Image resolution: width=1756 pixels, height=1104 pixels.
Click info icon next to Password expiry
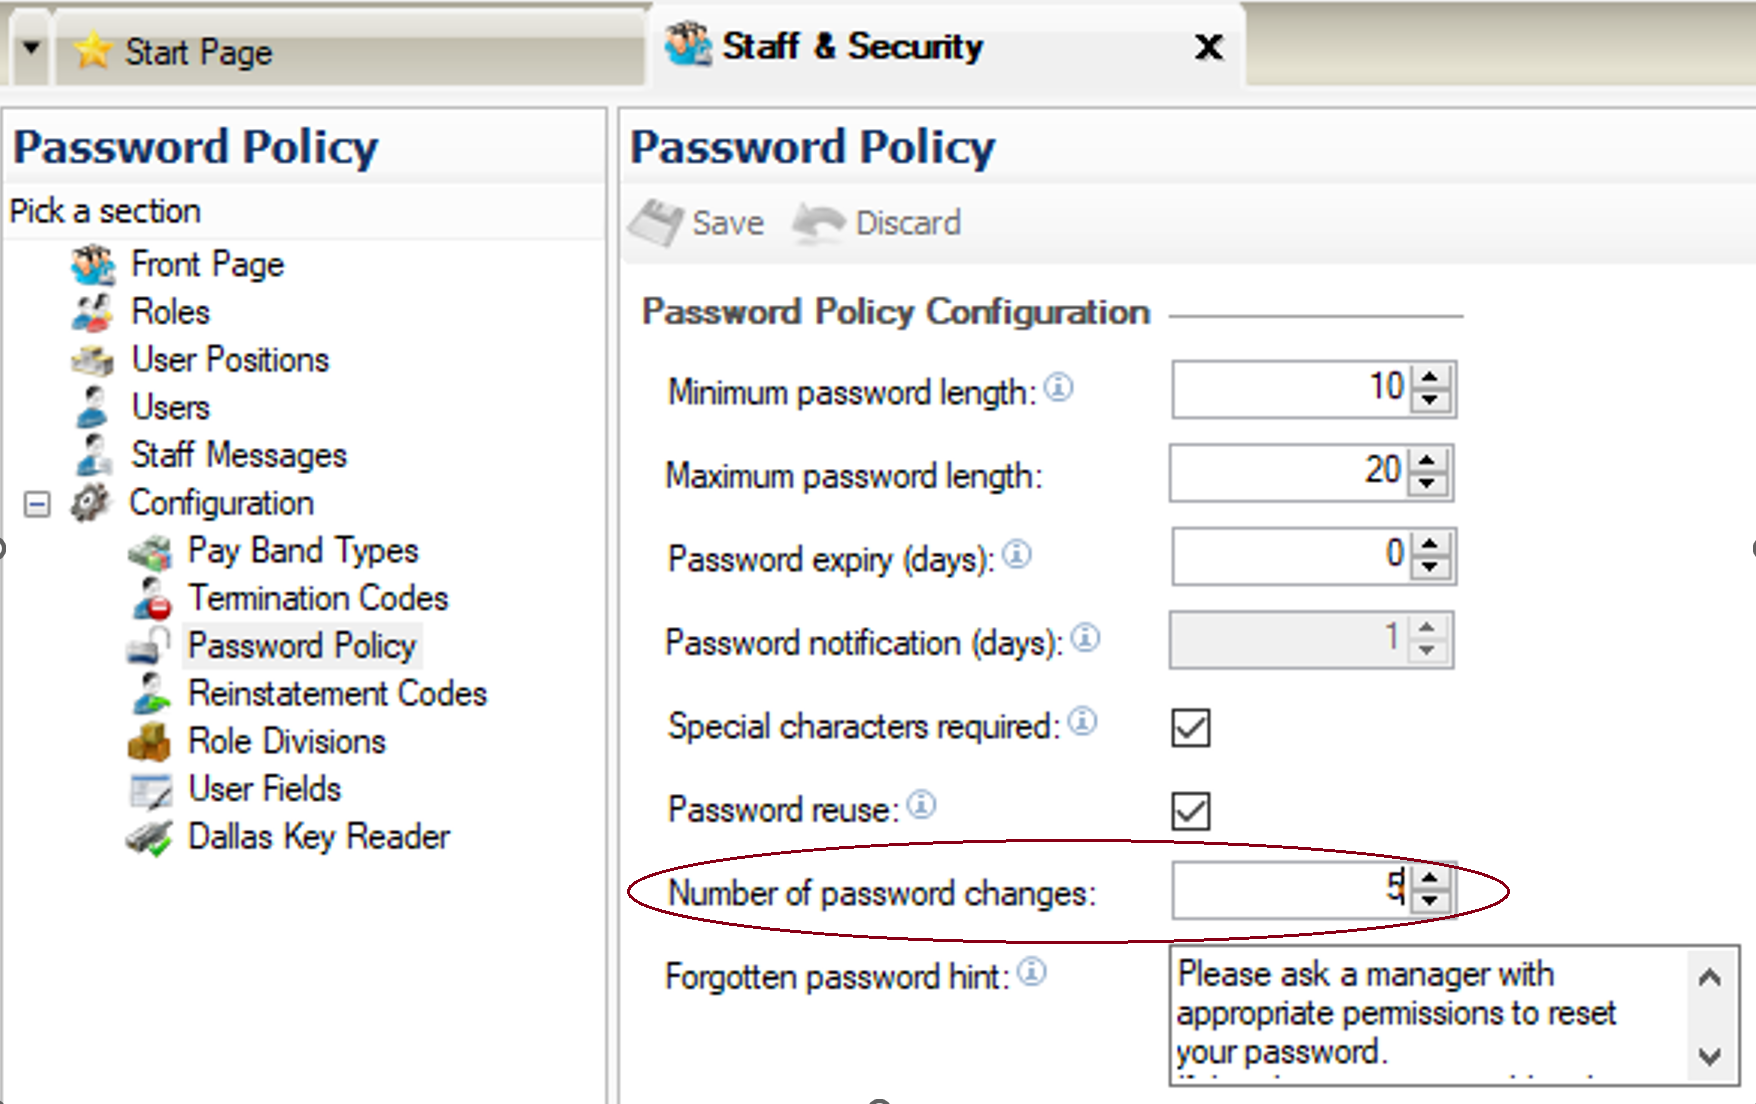(1017, 554)
